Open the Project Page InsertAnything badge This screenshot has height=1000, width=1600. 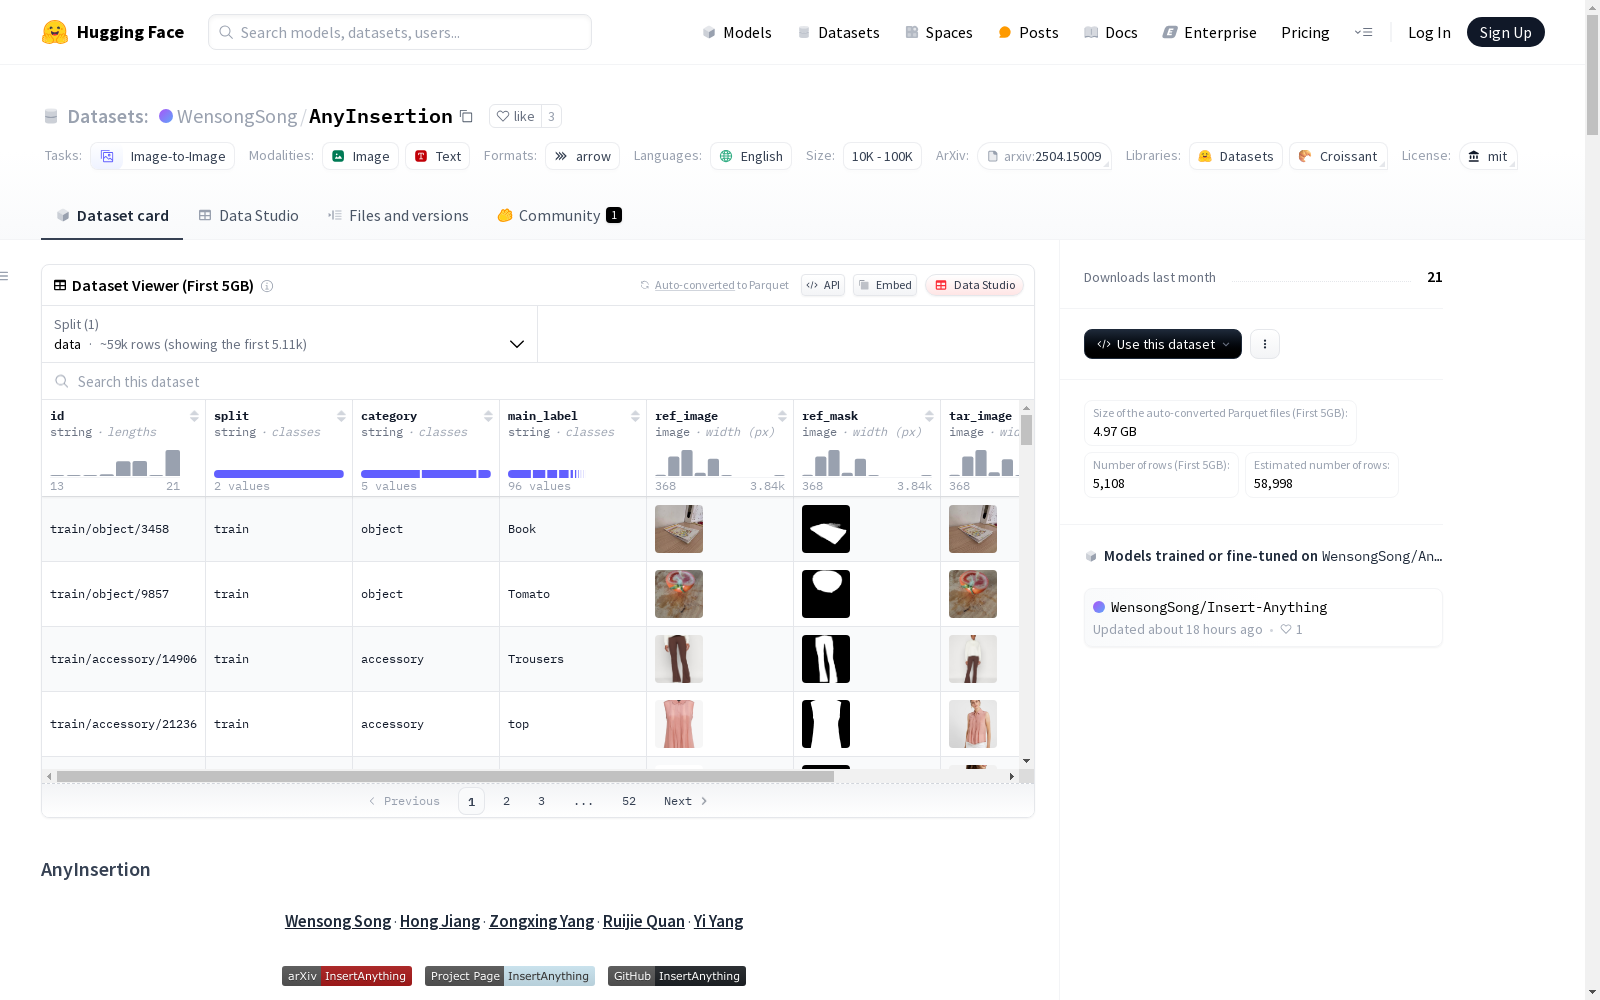[510, 976]
